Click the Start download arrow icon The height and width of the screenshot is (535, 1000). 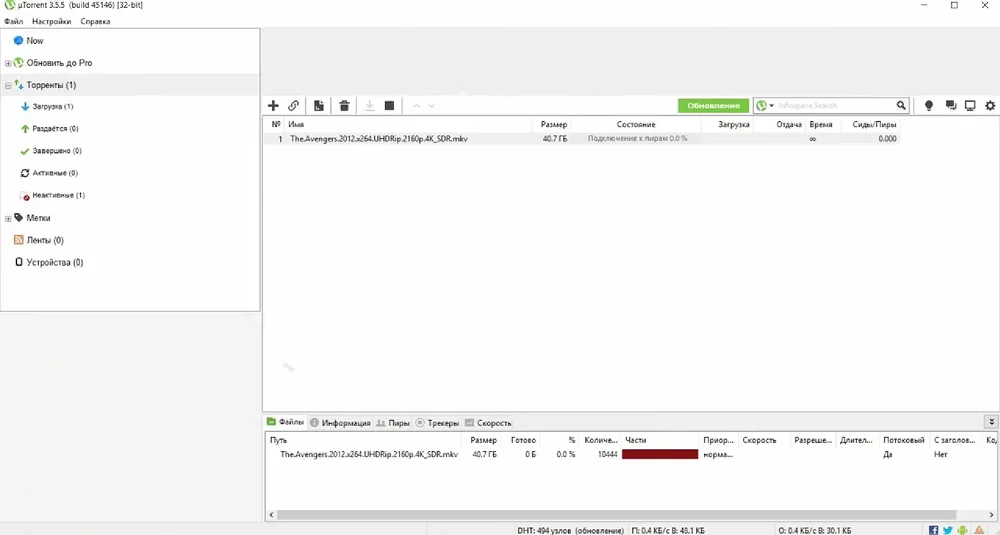coord(369,105)
